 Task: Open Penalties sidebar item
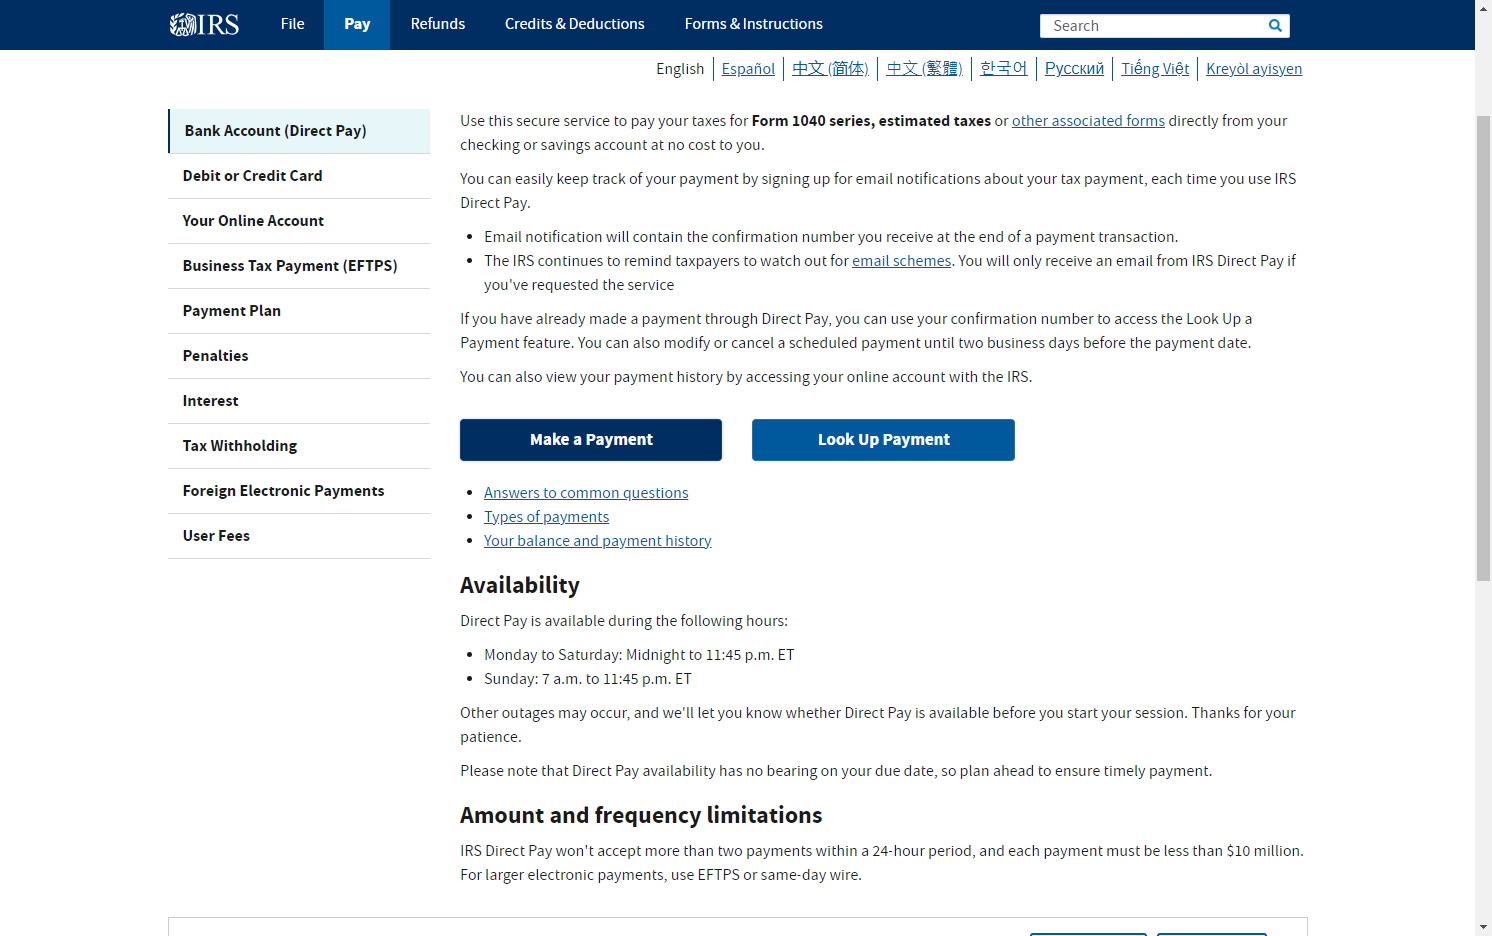[299, 356]
